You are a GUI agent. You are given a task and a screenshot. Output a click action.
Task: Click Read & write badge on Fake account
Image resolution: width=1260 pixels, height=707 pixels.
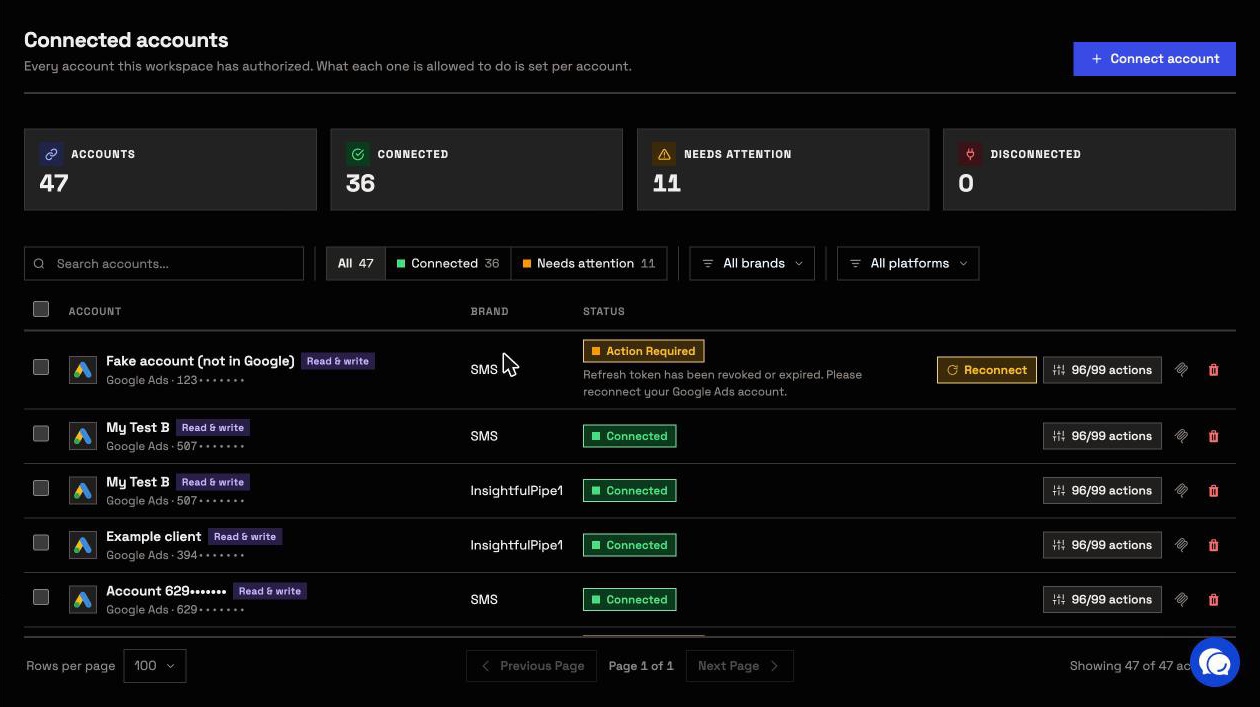(338, 361)
